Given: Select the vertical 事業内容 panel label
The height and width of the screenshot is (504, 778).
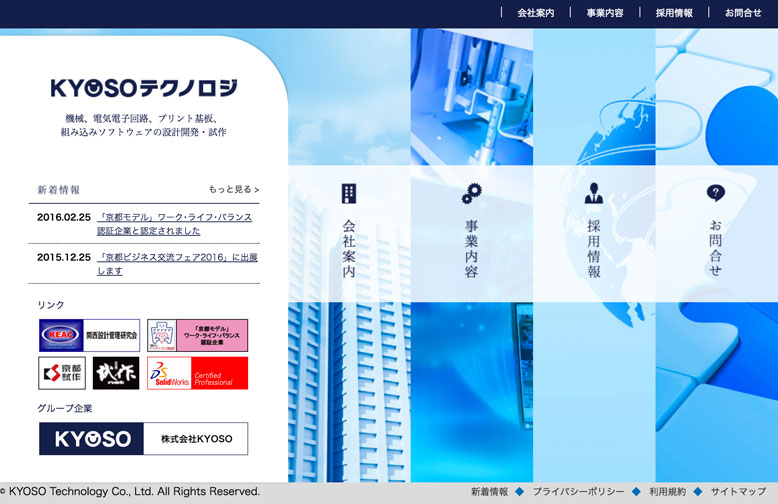Looking at the screenshot, I should coord(471,248).
